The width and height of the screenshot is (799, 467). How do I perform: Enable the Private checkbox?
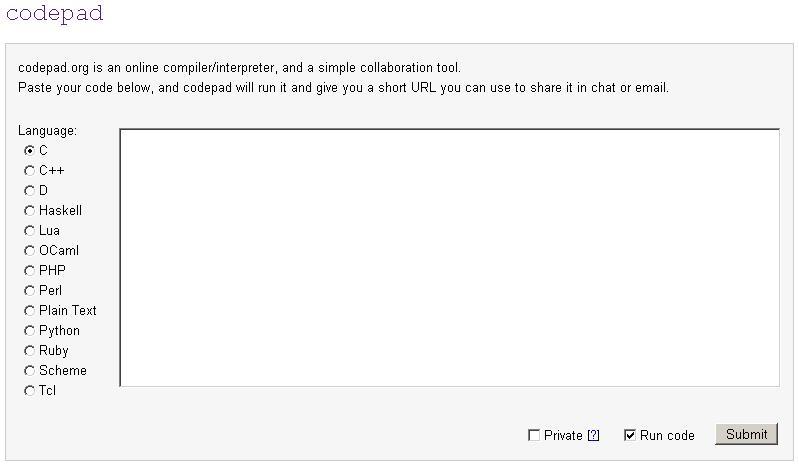tap(534, 435)
